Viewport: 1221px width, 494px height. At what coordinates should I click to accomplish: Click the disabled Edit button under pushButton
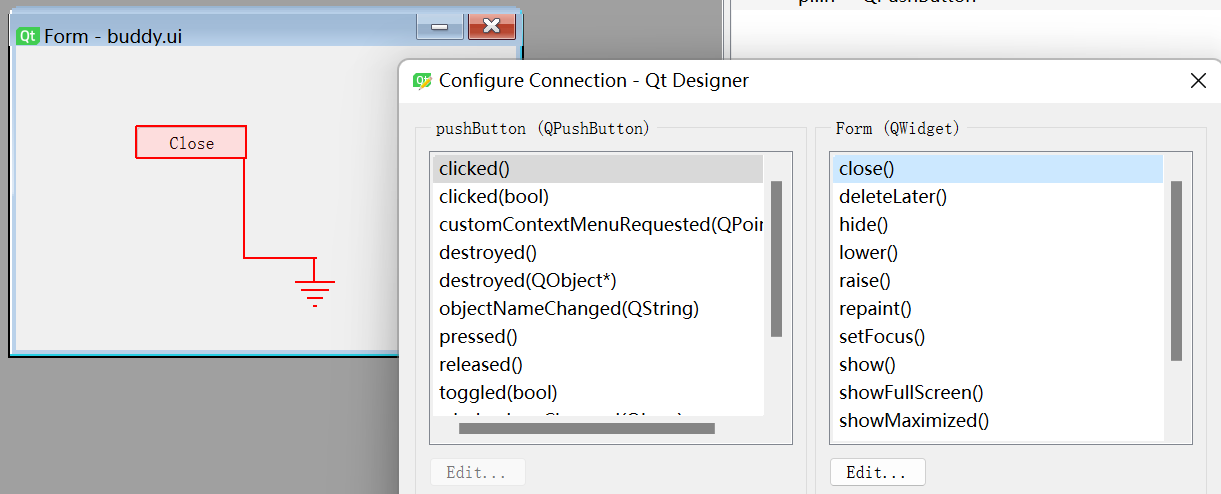[x=477, y=472]
